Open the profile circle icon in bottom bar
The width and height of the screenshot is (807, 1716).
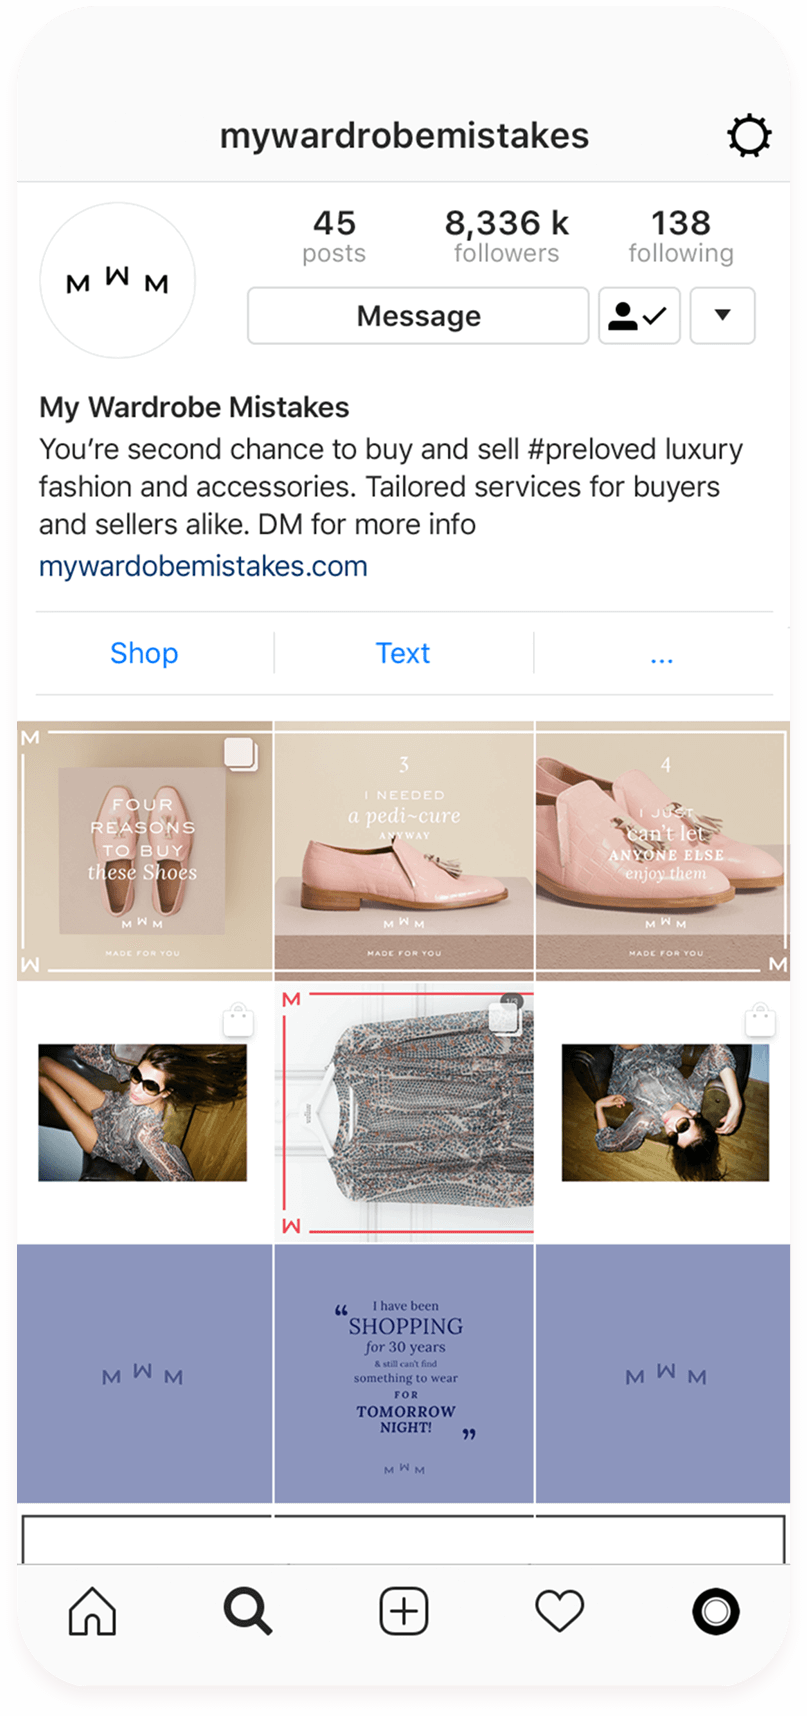[x=716, y=1611]
